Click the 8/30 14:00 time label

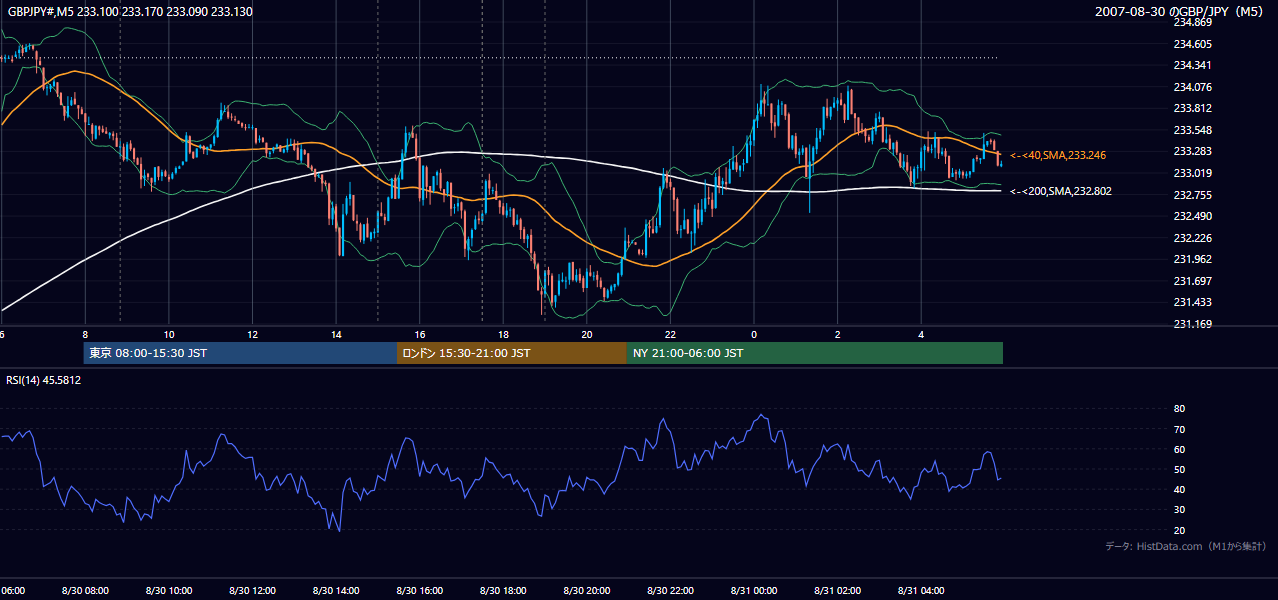point(336,590)
